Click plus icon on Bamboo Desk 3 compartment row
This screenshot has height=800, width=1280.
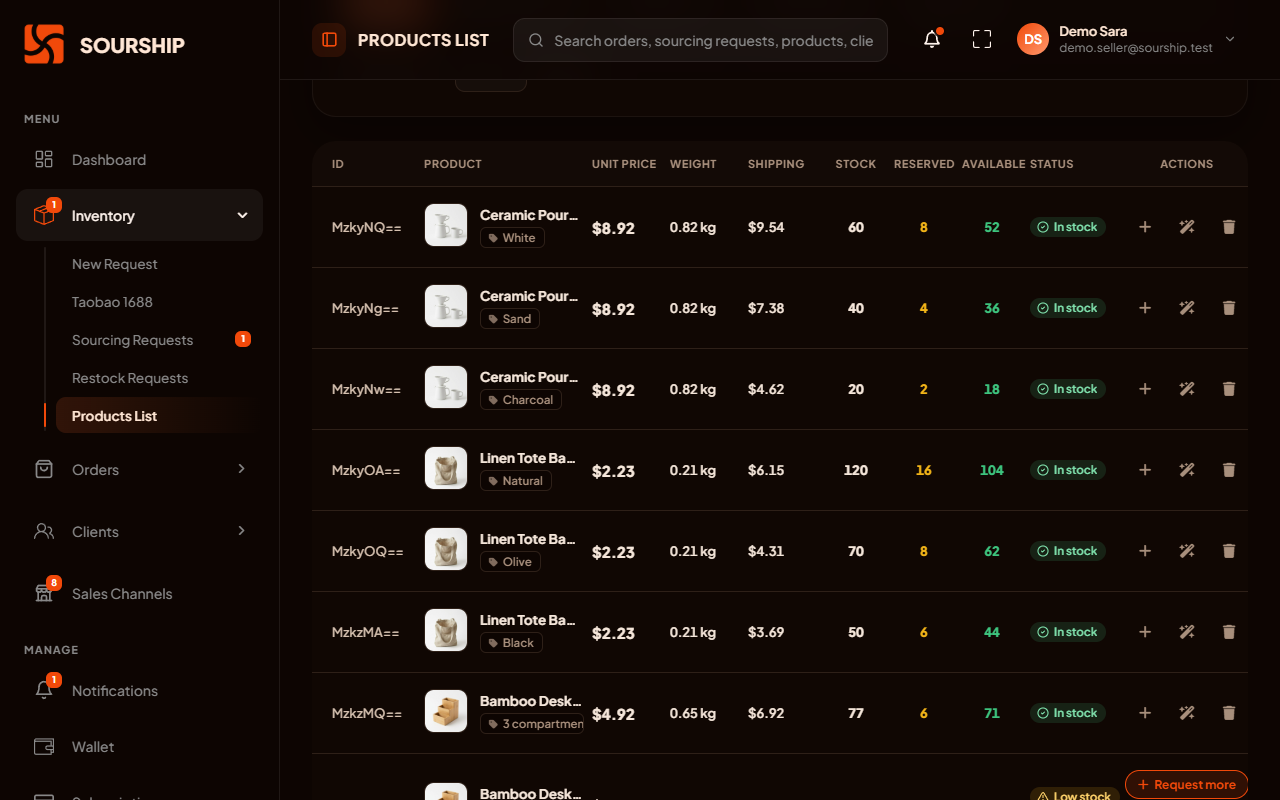tap(1145, 713)
